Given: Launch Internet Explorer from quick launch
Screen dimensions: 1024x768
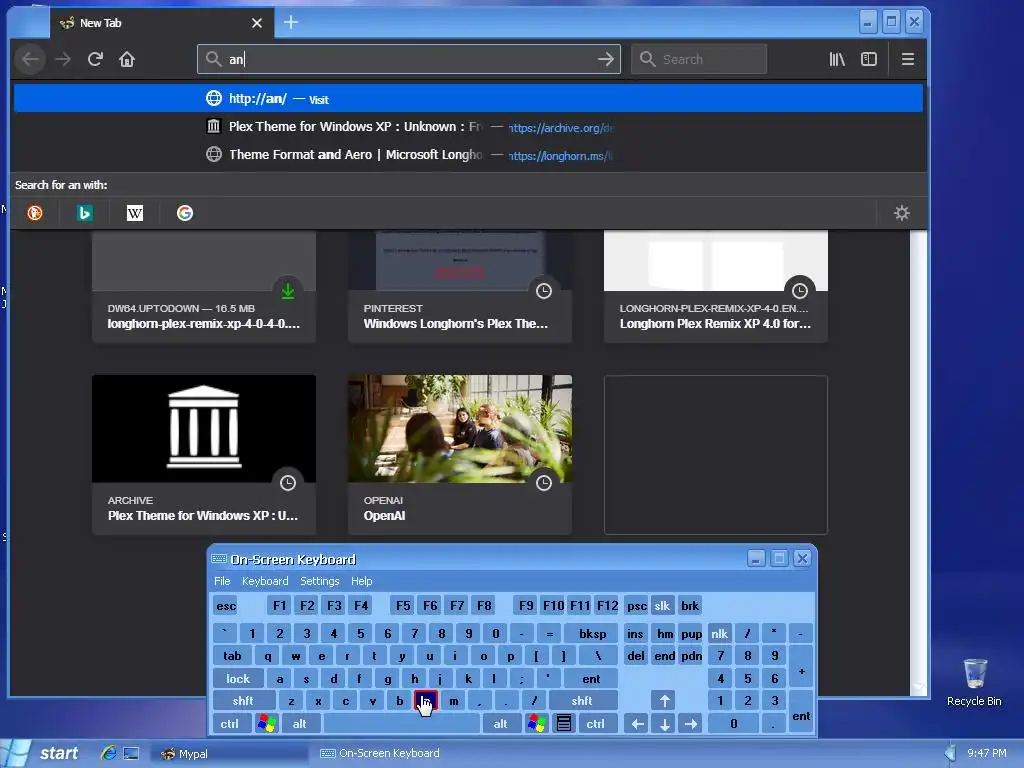Looking at the screenshot, I should 108,753.
